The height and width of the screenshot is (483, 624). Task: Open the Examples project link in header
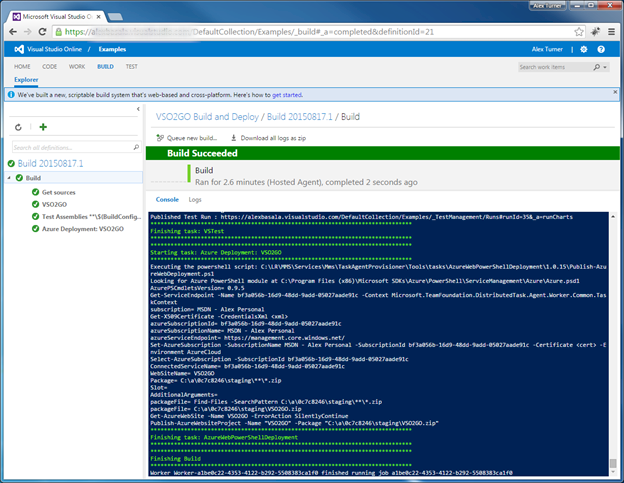coord(112,49)
